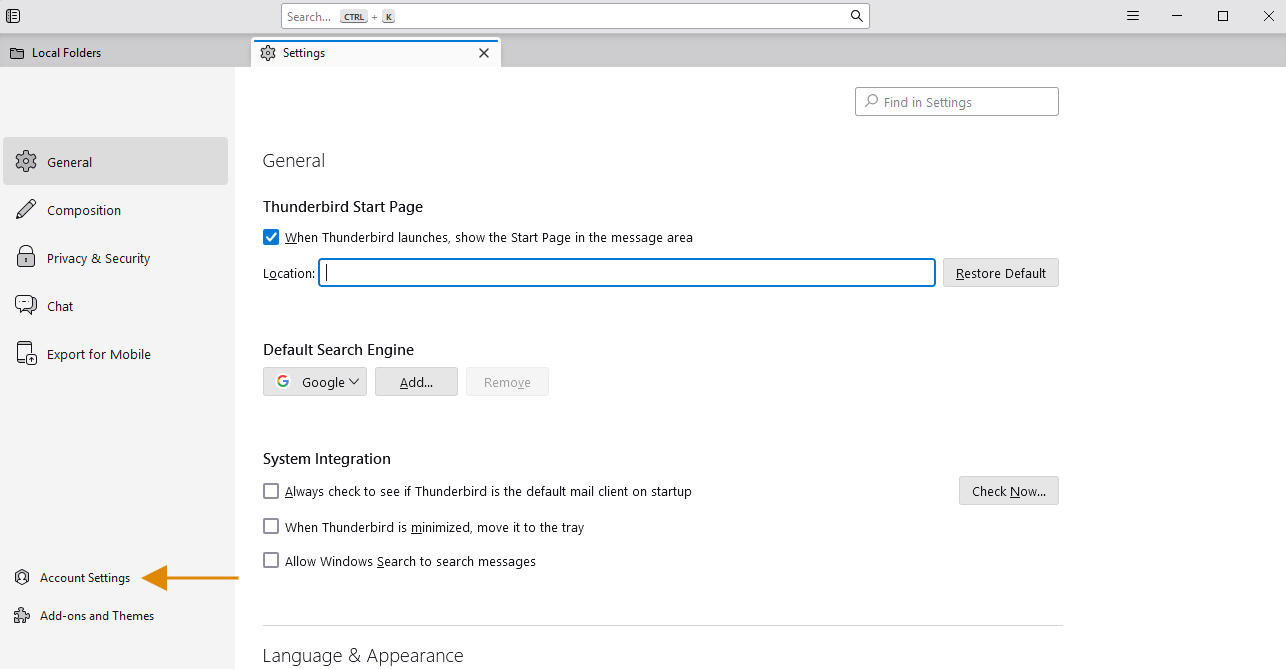Screen dimensions: 1286x669
Task: Click the Composition pencil icon
Action: tap(26, 210)
